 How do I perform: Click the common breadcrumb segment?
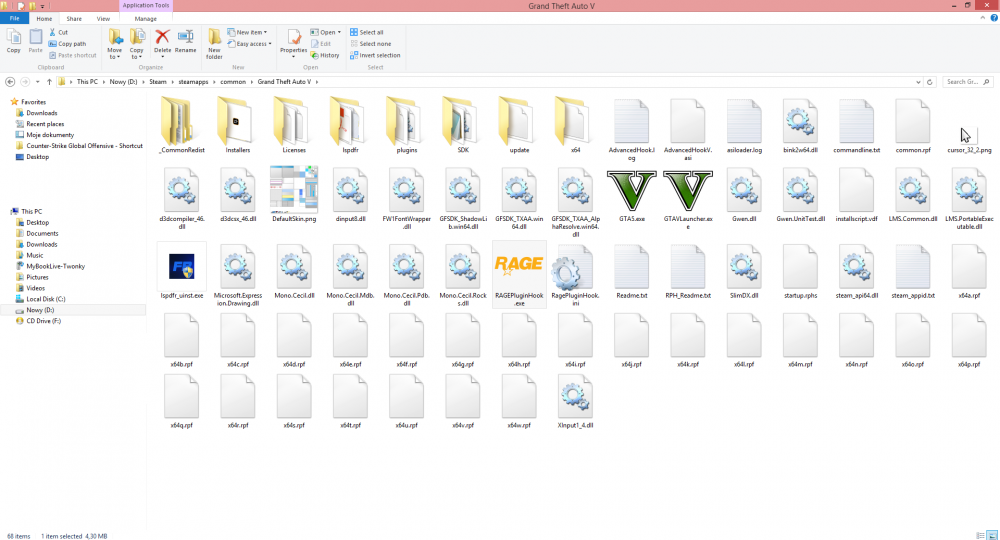point(233,82)
